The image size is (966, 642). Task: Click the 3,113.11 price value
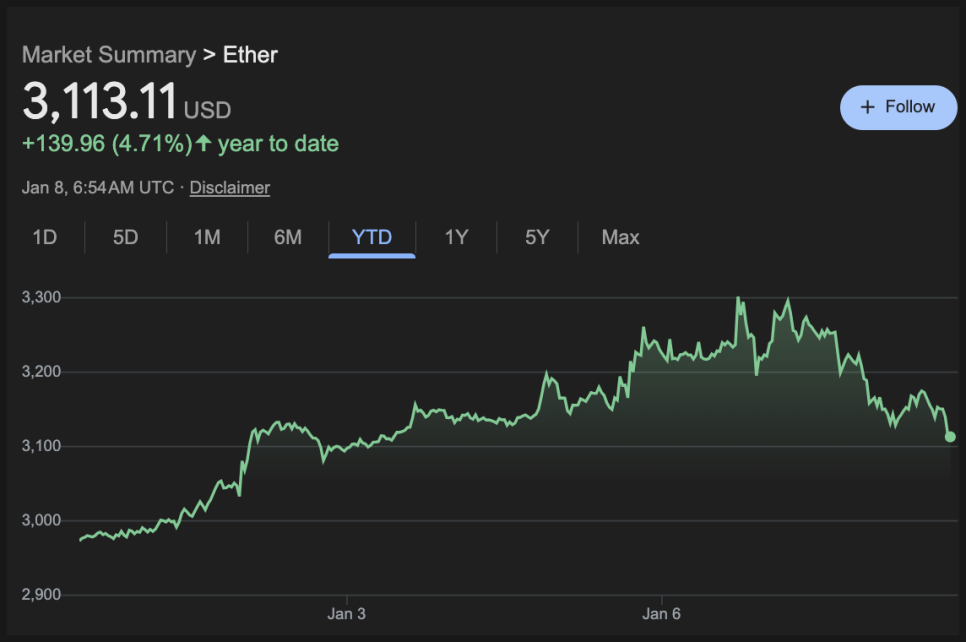point(100,102)
